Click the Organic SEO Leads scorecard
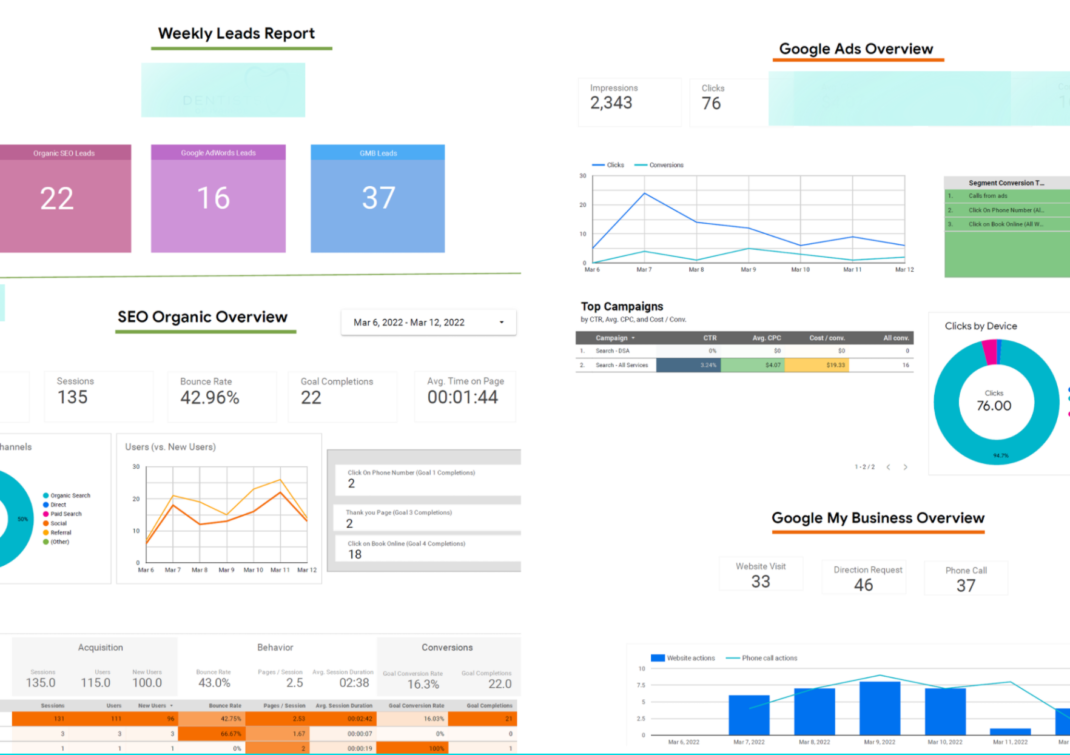 (x=65, y=198)
